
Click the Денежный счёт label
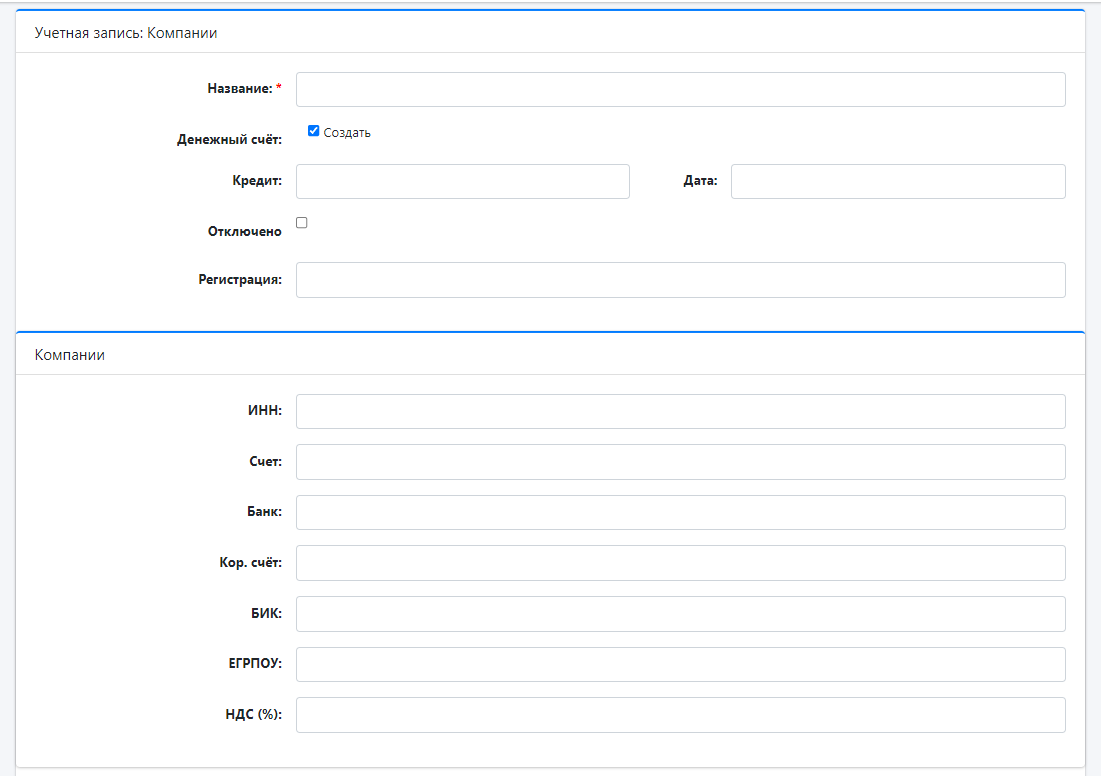tap(229, 140)
